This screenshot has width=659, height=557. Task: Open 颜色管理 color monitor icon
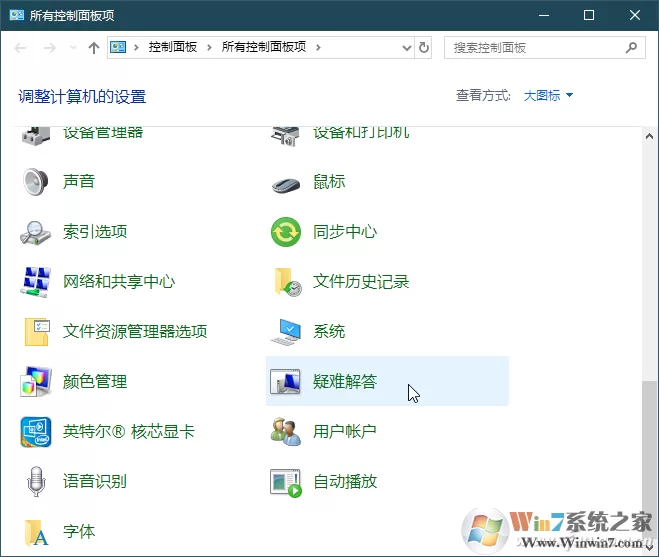pyautogui.click(x=36, y=382)
